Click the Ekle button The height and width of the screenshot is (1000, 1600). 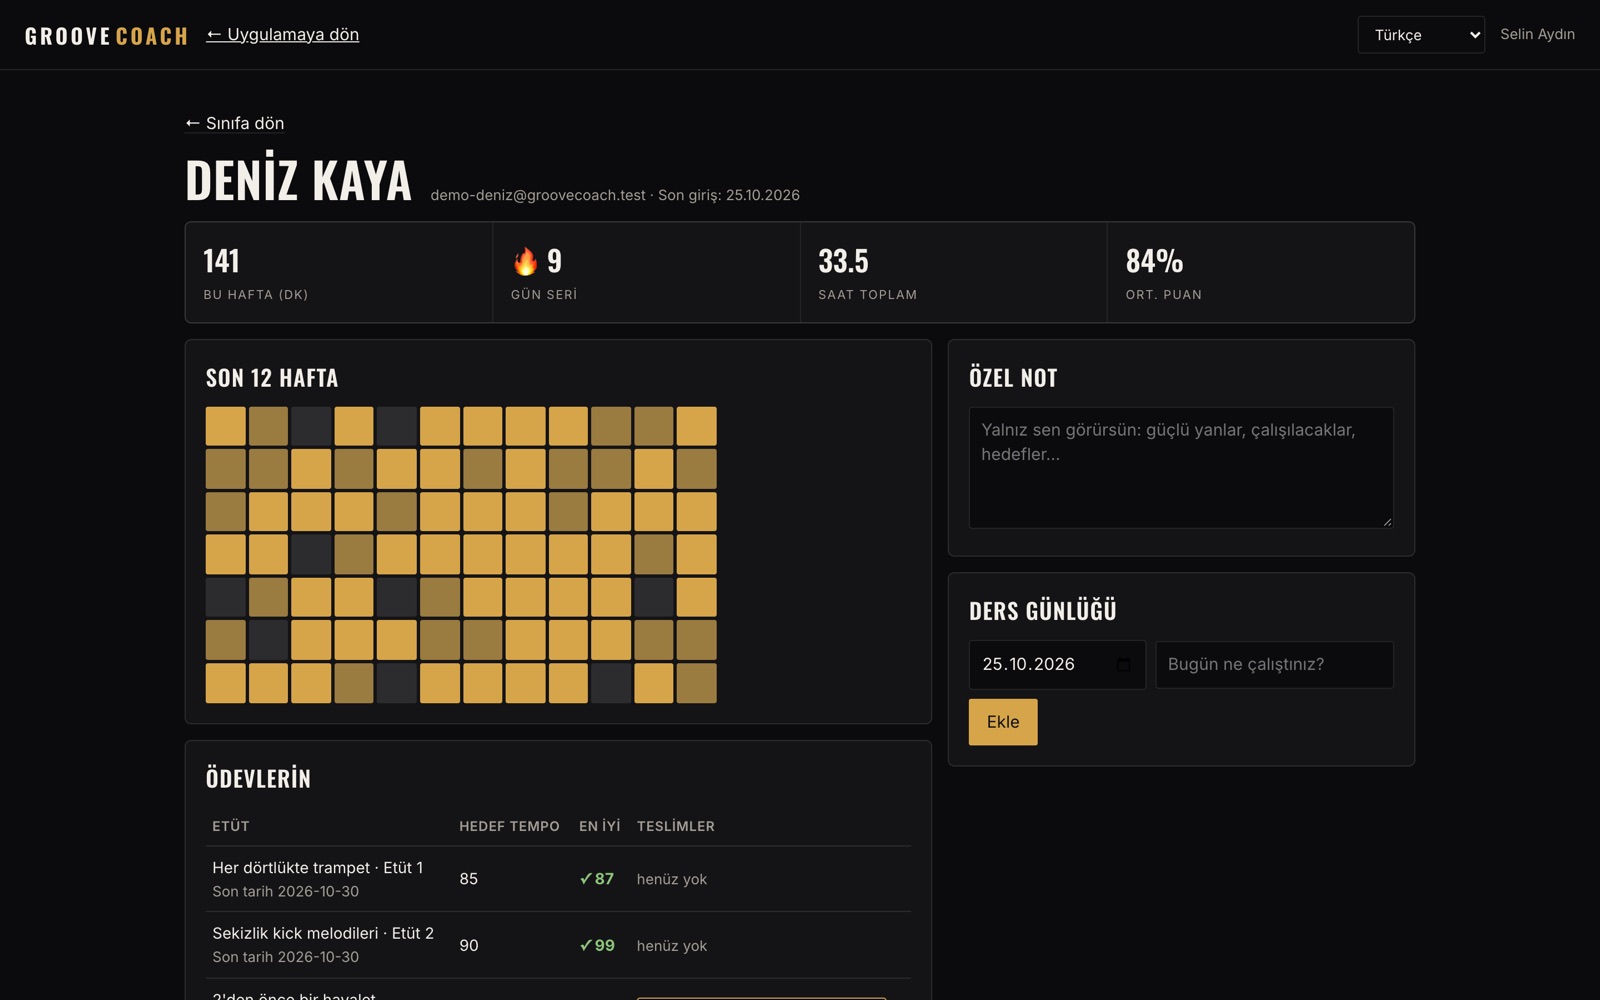[1003, 722]
